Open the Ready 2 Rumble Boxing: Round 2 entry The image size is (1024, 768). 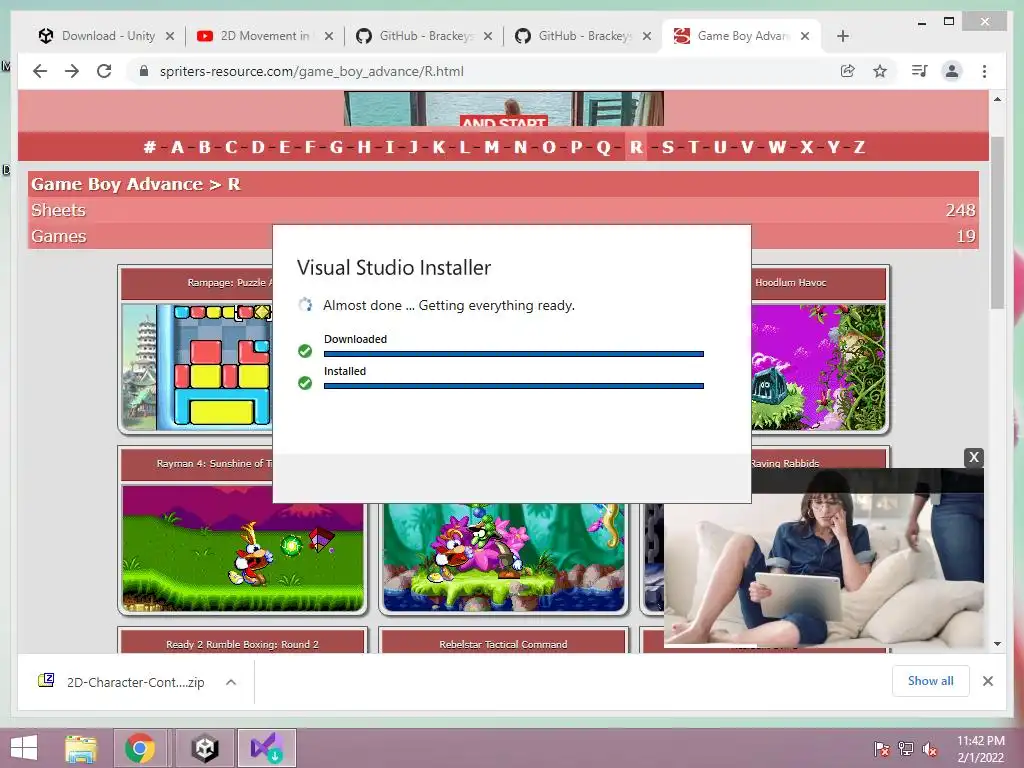pyautogui.click(x=242, y=645)
